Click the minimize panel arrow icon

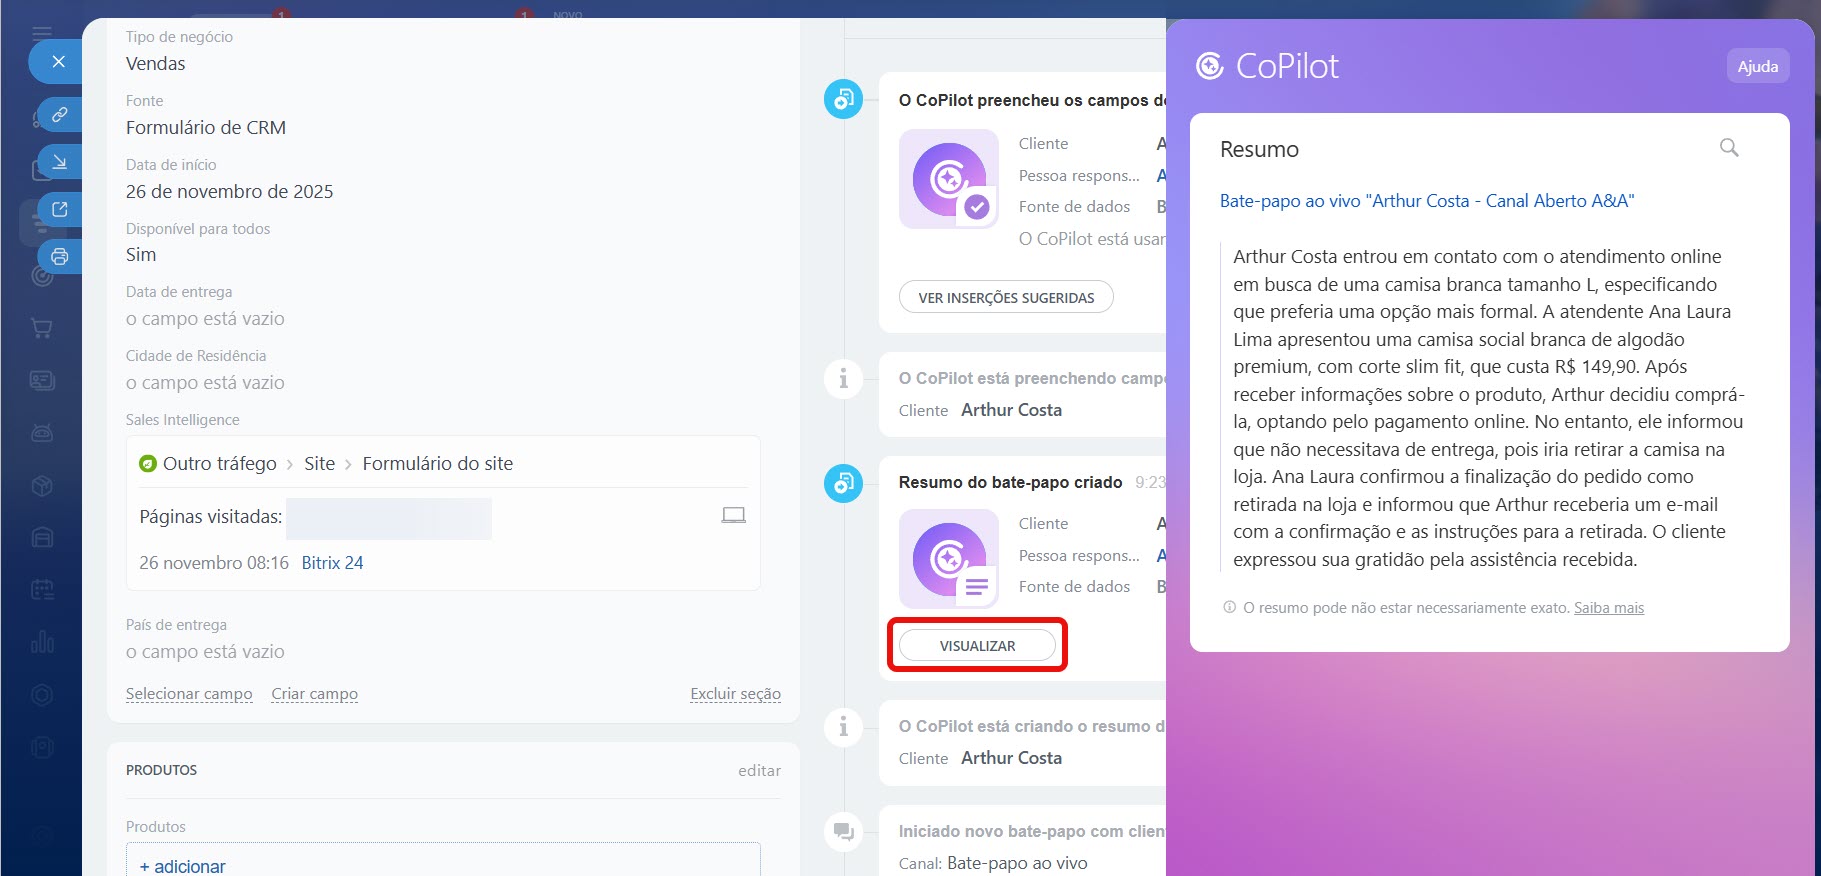click(x=60, y=162)
